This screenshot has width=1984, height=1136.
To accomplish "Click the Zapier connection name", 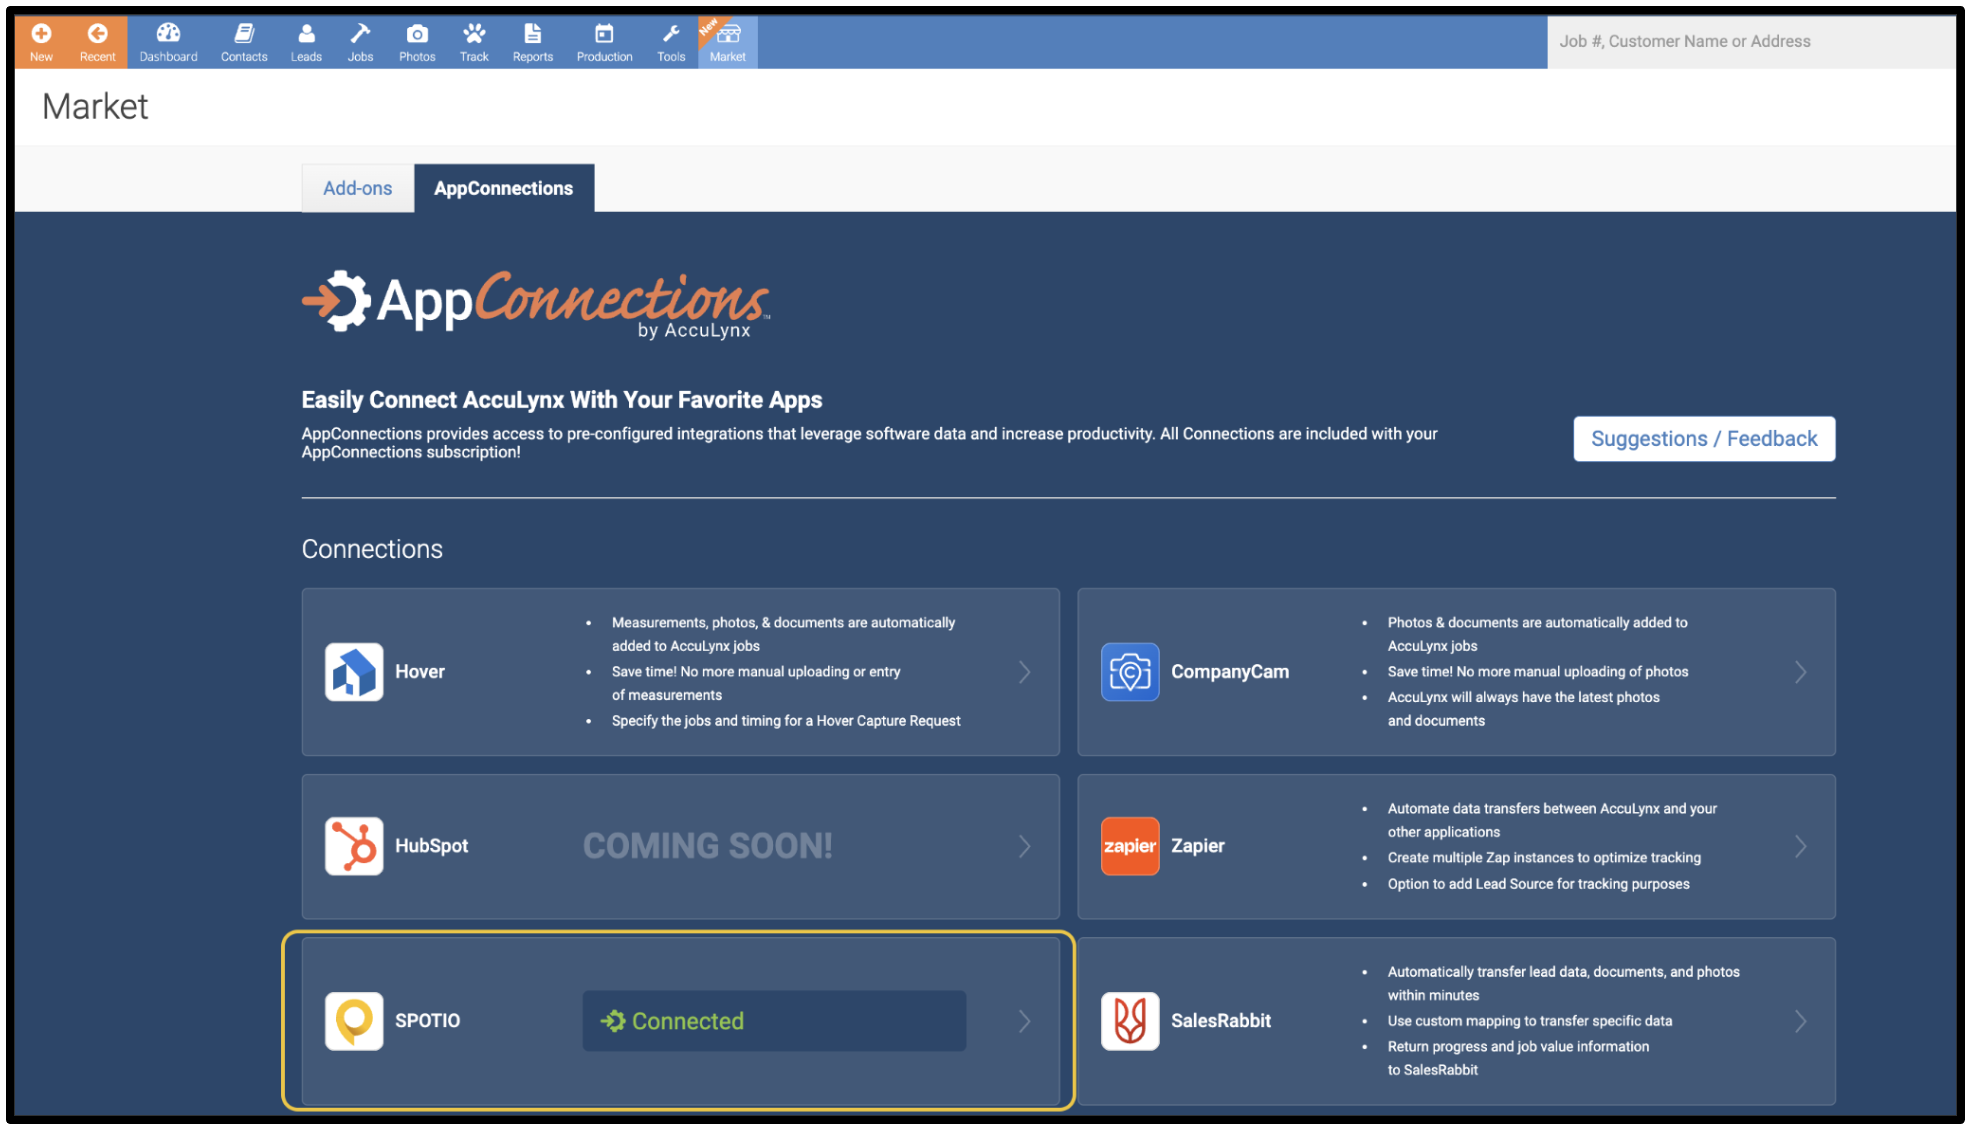I will (x=1199, y=847).
